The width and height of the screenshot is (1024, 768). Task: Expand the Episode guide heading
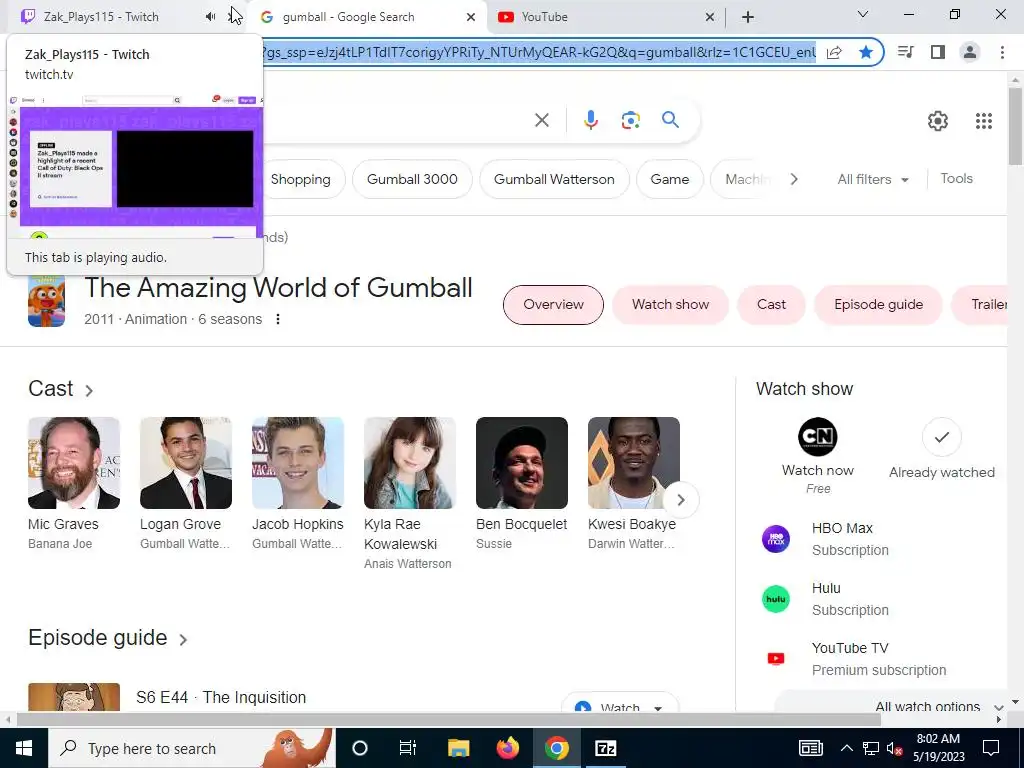pos(108,637)
